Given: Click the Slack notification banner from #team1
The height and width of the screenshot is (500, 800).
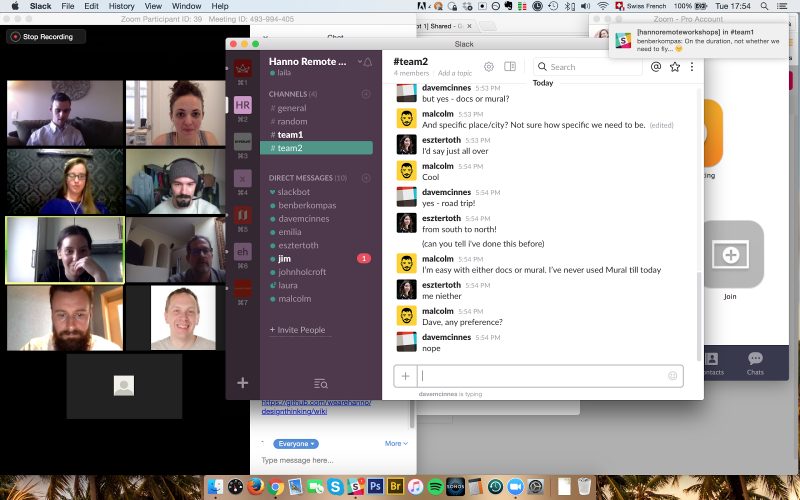Looking at the screenshot, I should [x=698, y=40].
